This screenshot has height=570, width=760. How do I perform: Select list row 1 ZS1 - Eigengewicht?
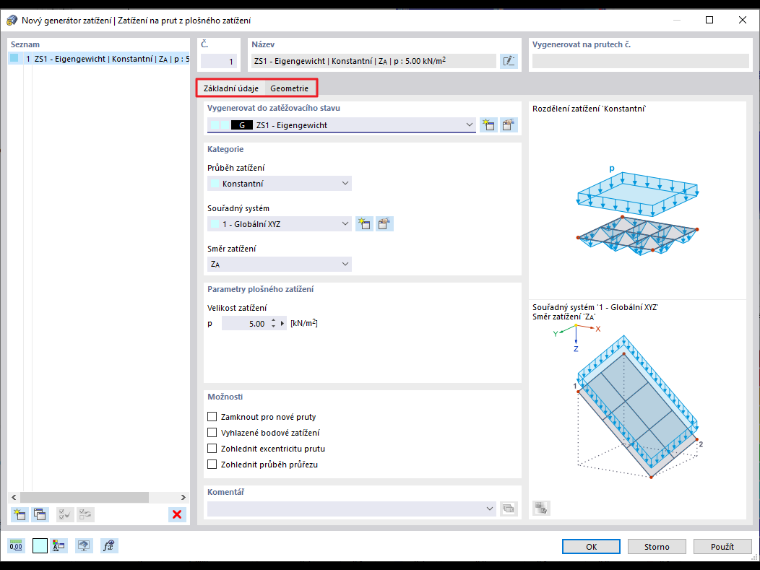tap(99, 59)
